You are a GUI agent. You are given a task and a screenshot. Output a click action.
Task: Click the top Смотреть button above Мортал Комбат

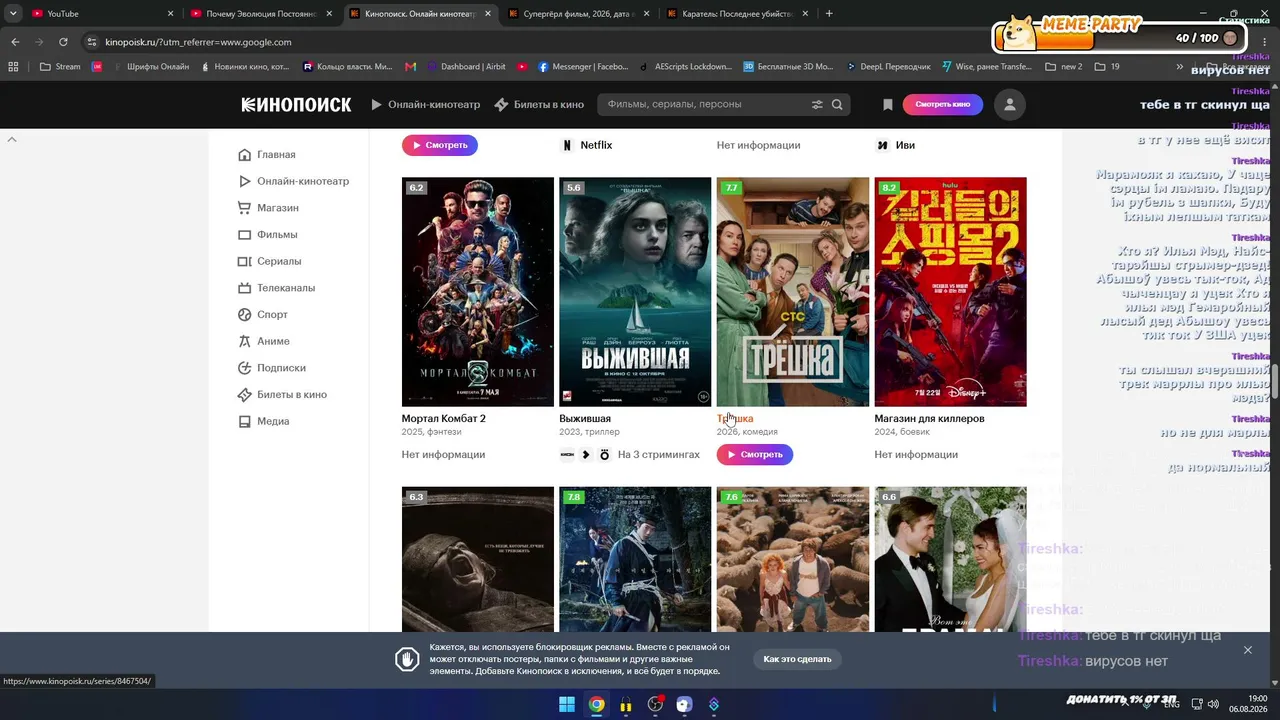440,145
